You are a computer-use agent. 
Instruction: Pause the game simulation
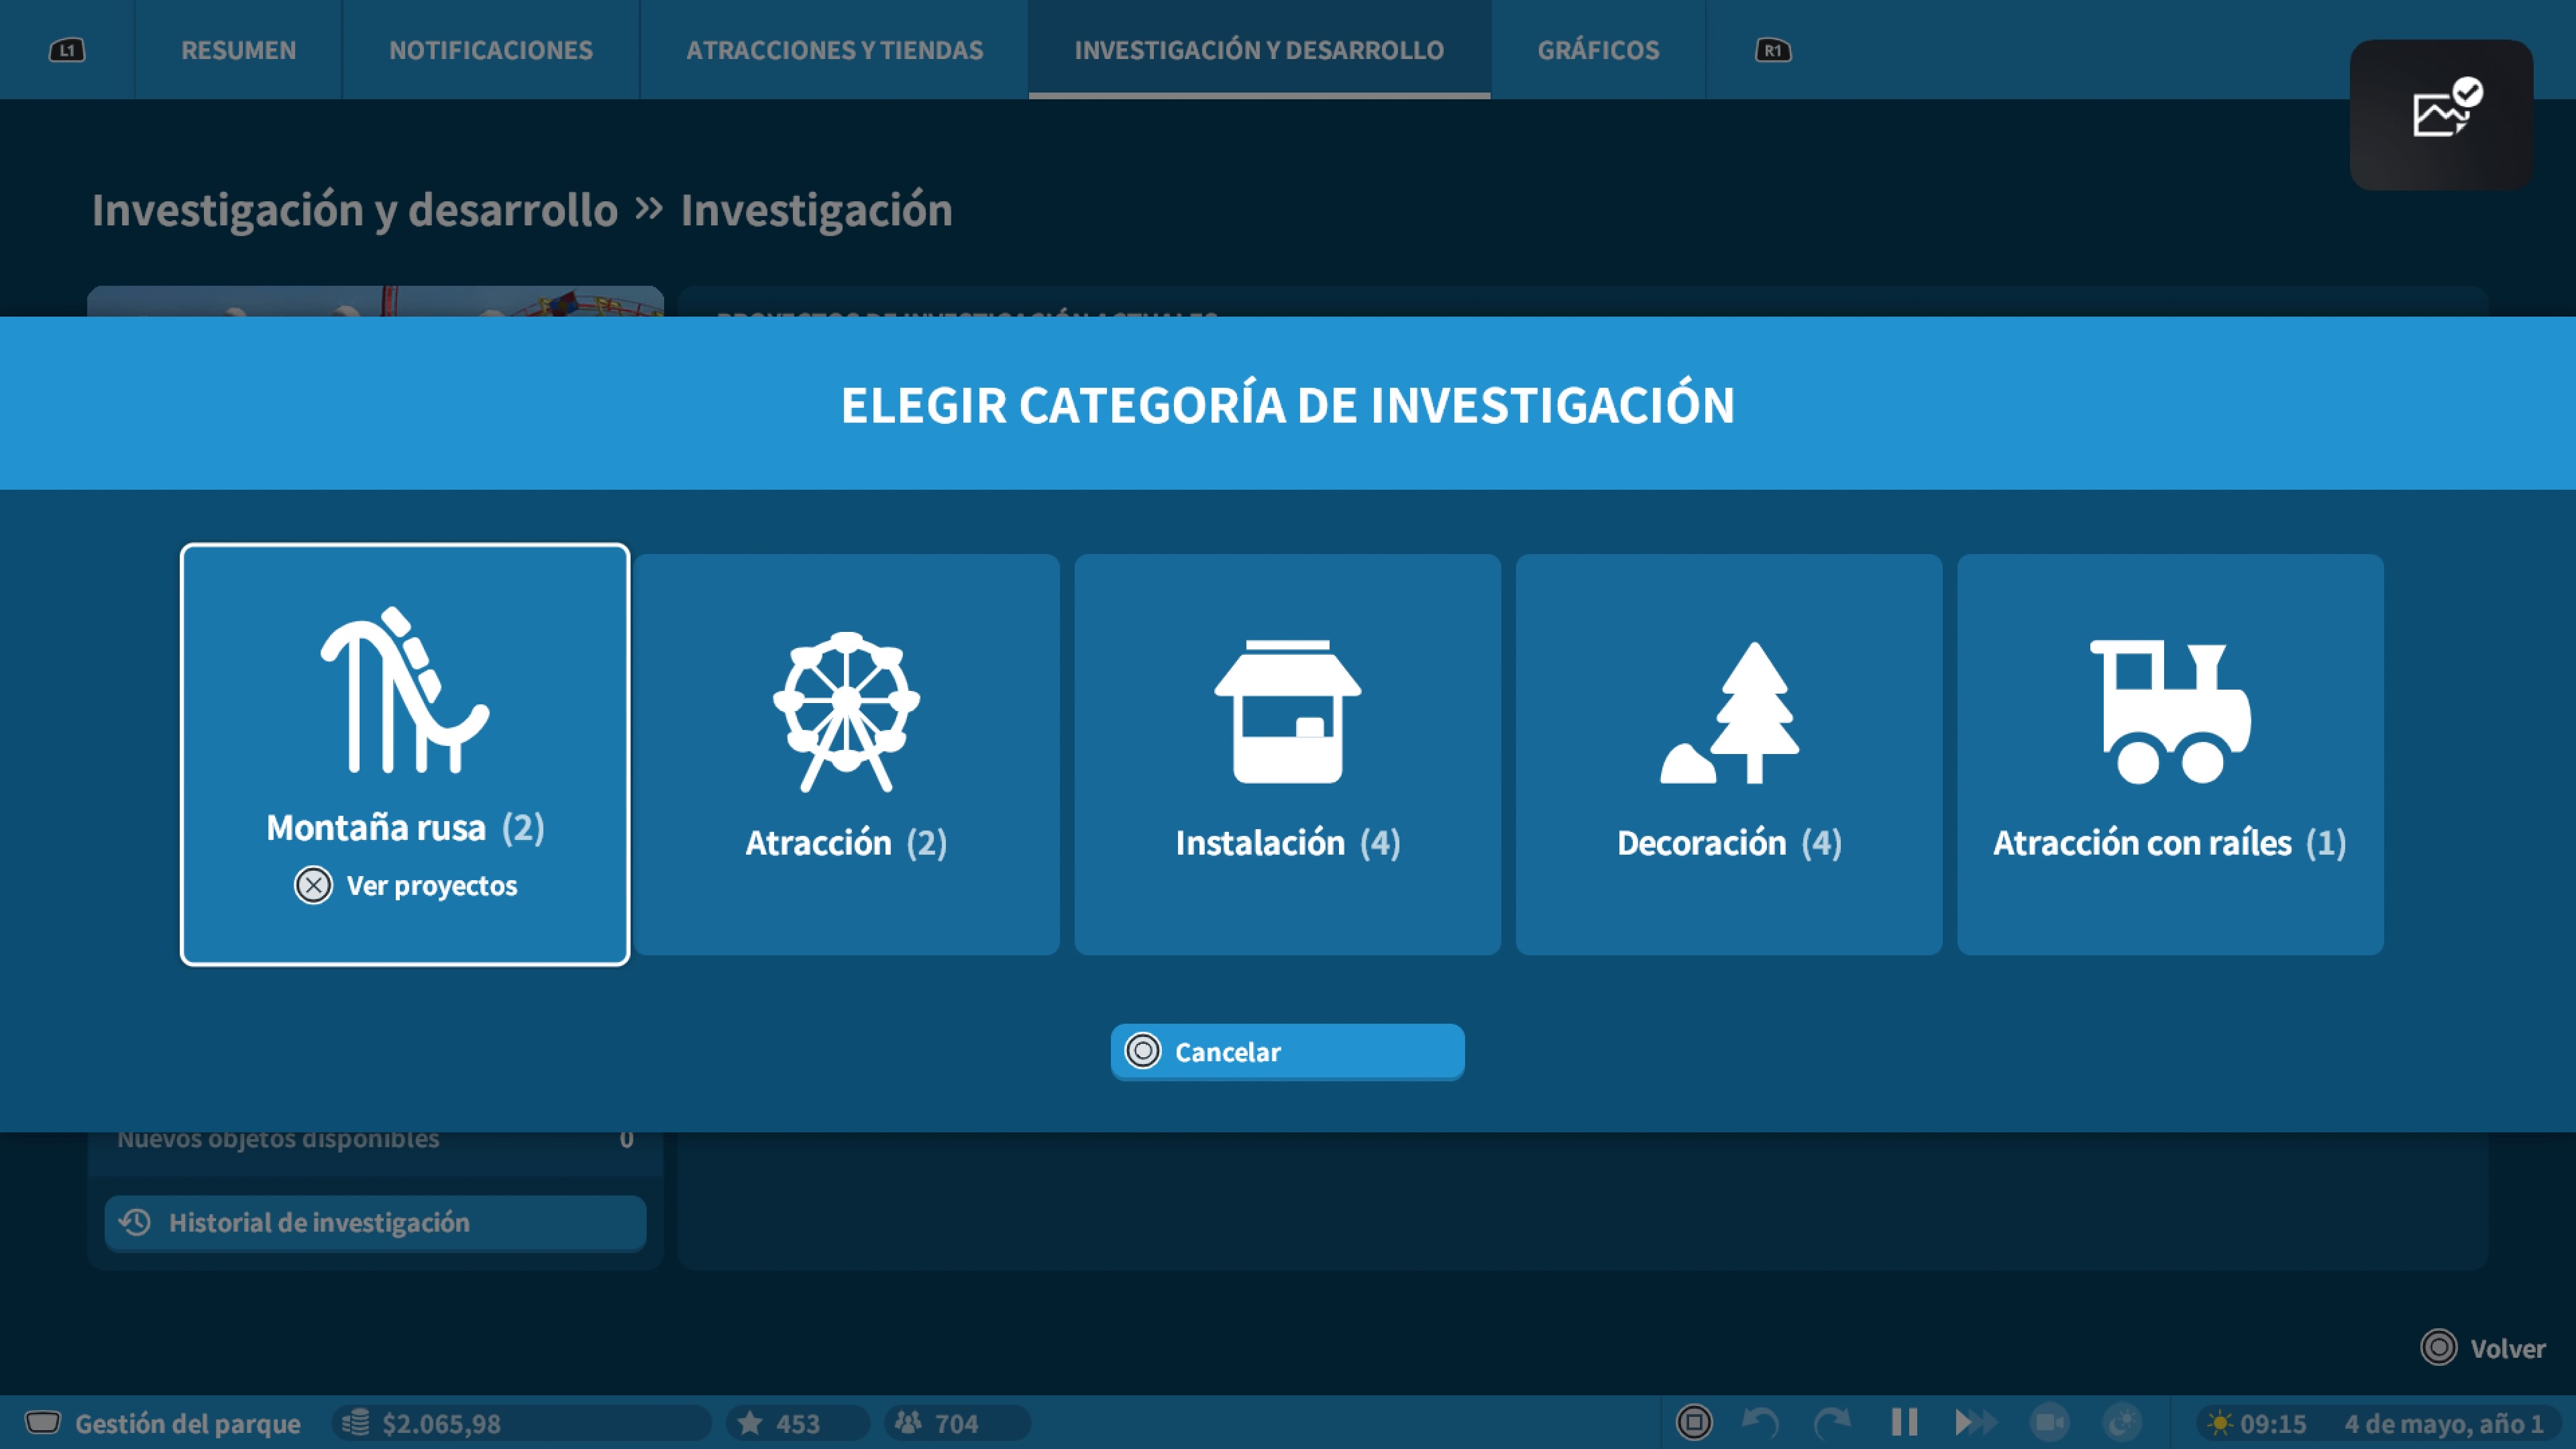click(x=1904, y=1422)
